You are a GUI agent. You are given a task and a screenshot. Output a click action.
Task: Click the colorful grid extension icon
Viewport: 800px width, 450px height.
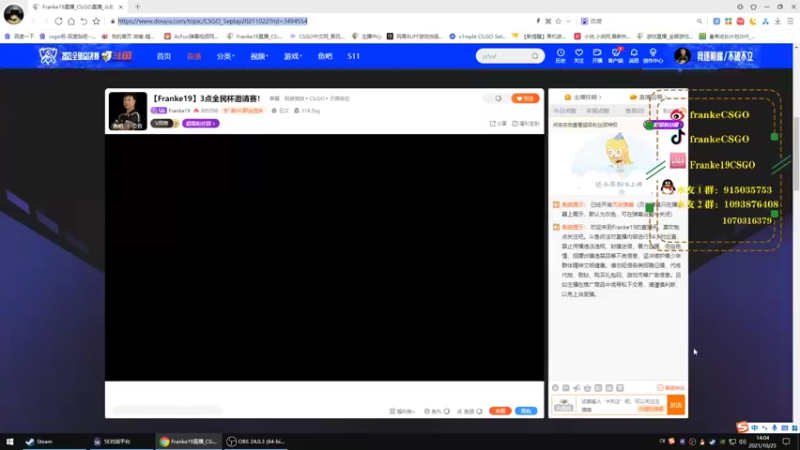tap(728, 21)
